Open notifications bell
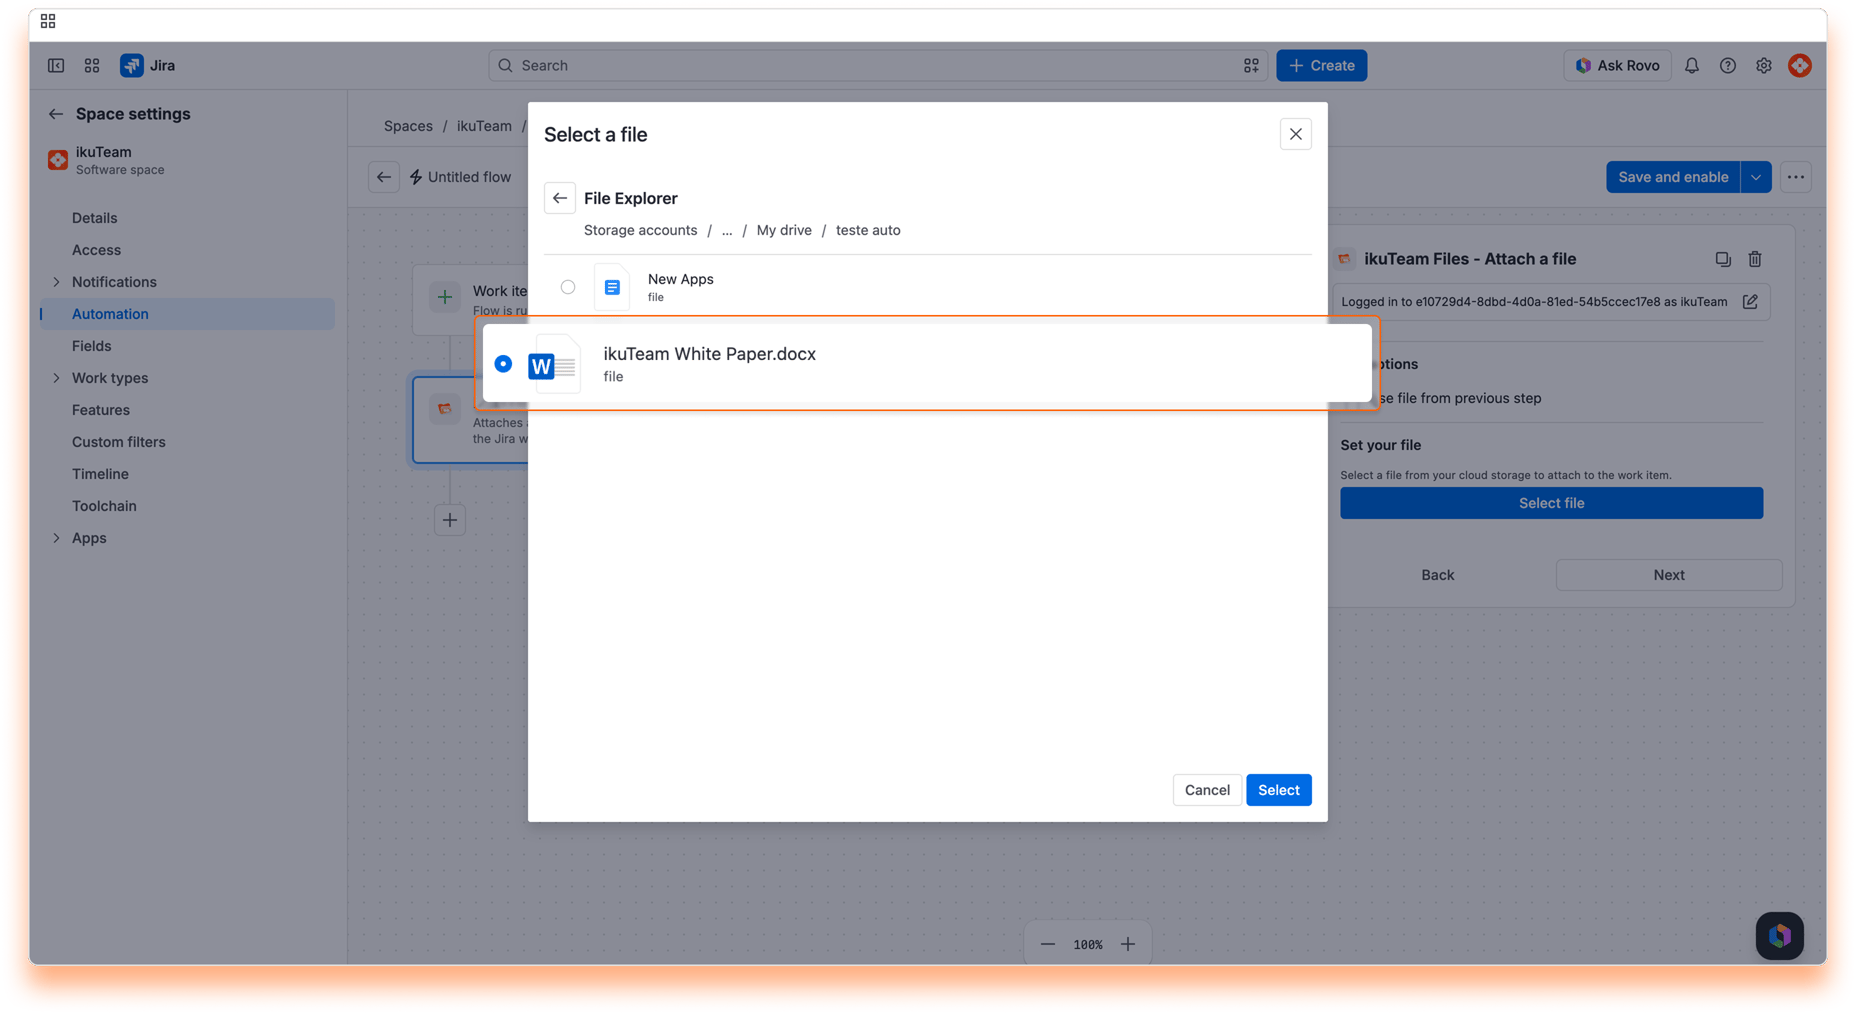The image size is (1856, 1014). coord(1692,66)
